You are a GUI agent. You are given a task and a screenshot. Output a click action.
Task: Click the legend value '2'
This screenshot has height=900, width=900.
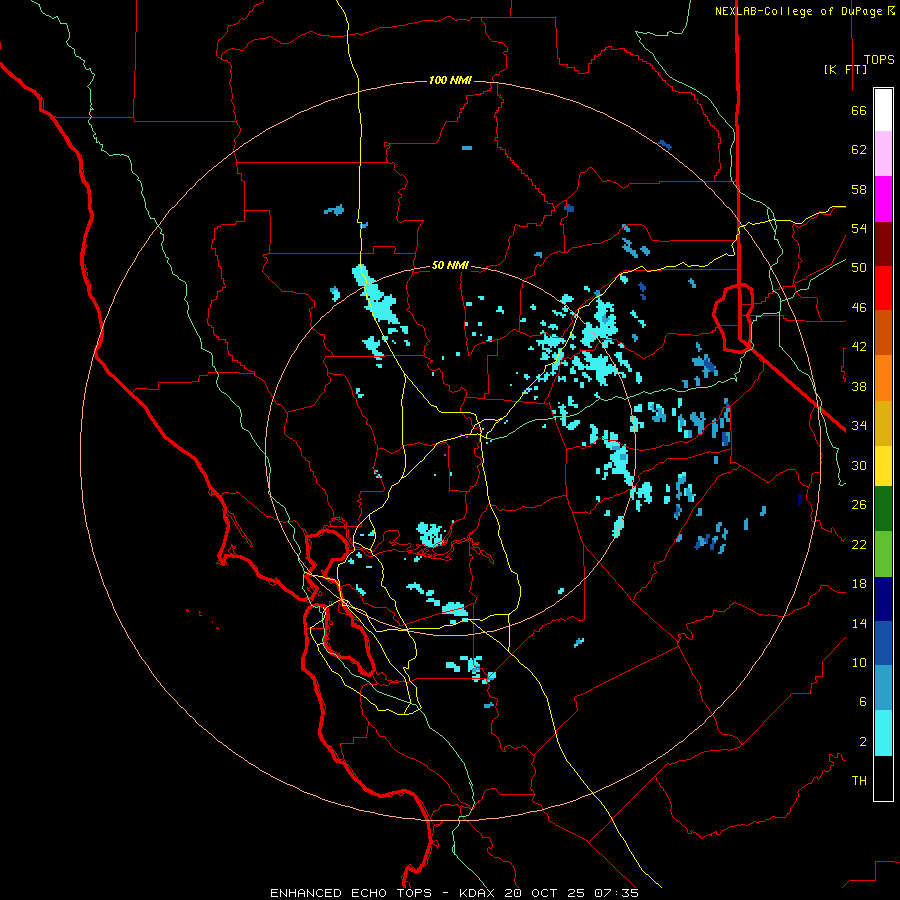click(x=863, y=741)
